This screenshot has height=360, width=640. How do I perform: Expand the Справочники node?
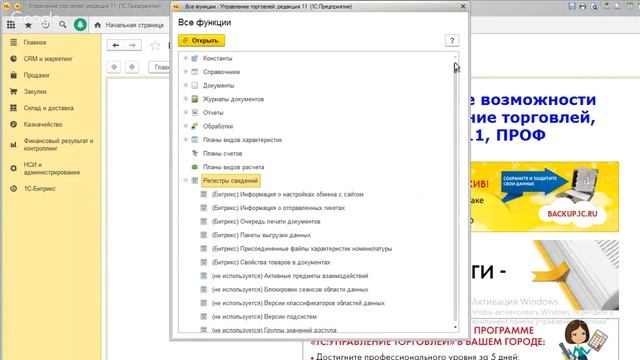[x=186, y=72]
